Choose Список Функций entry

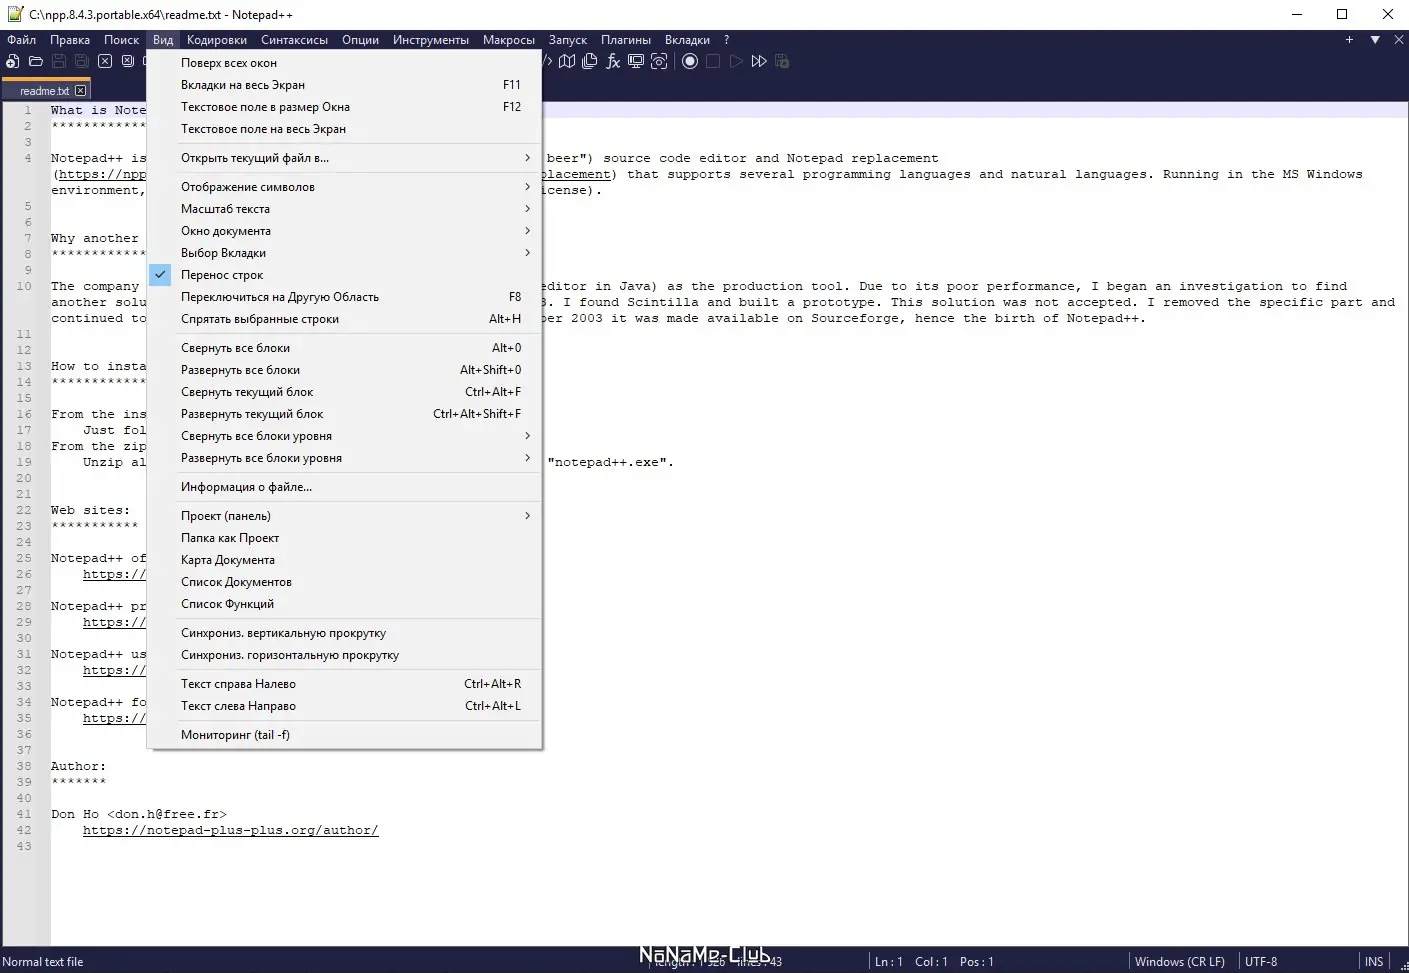coord(344,604)
